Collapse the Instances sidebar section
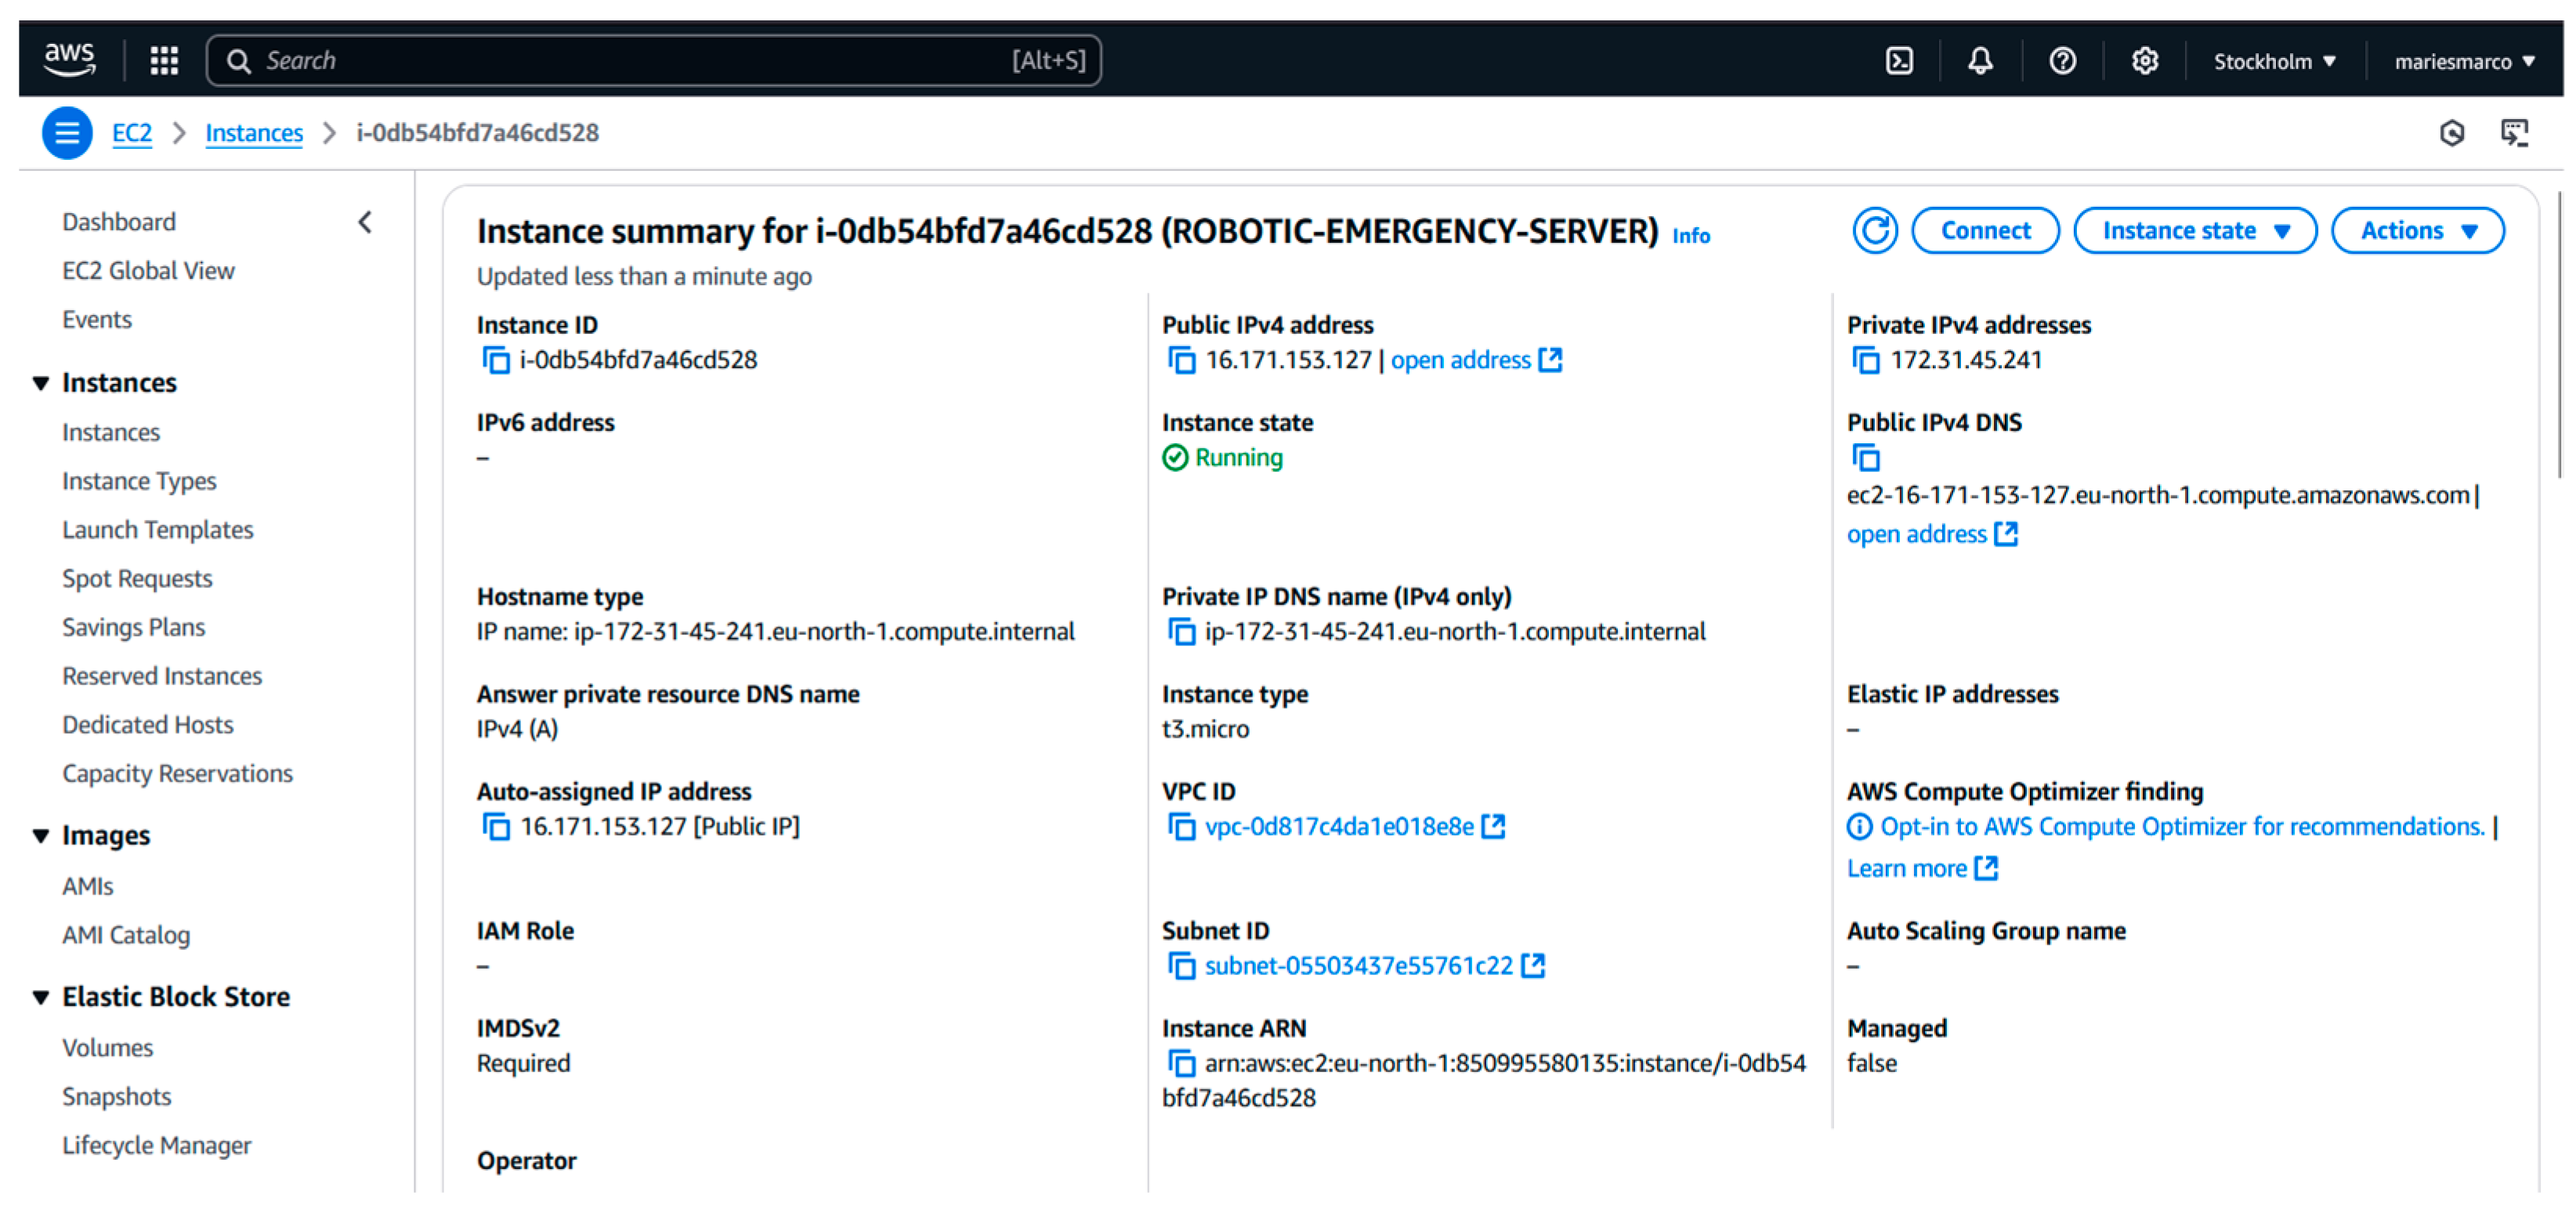Image resolution: width=2576 pixels, height=1228 pixels. point(41,383)
